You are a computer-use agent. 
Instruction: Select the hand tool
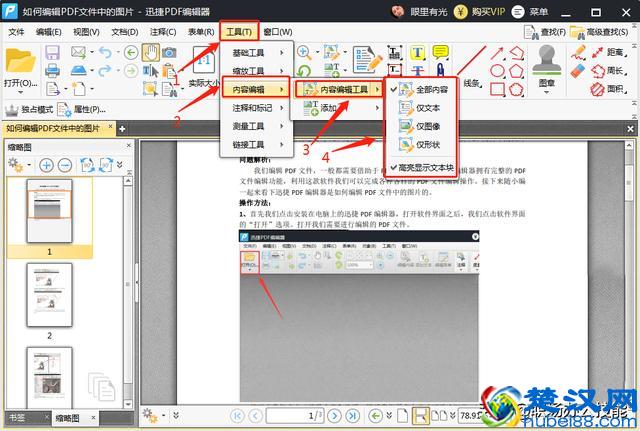point(150,52)
